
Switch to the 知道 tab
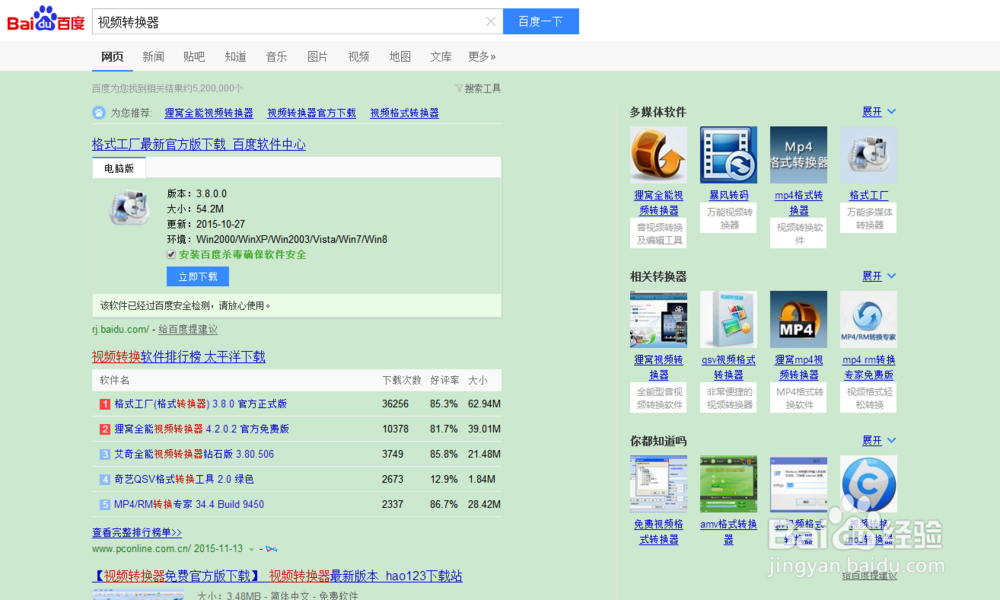click(235, 57)
